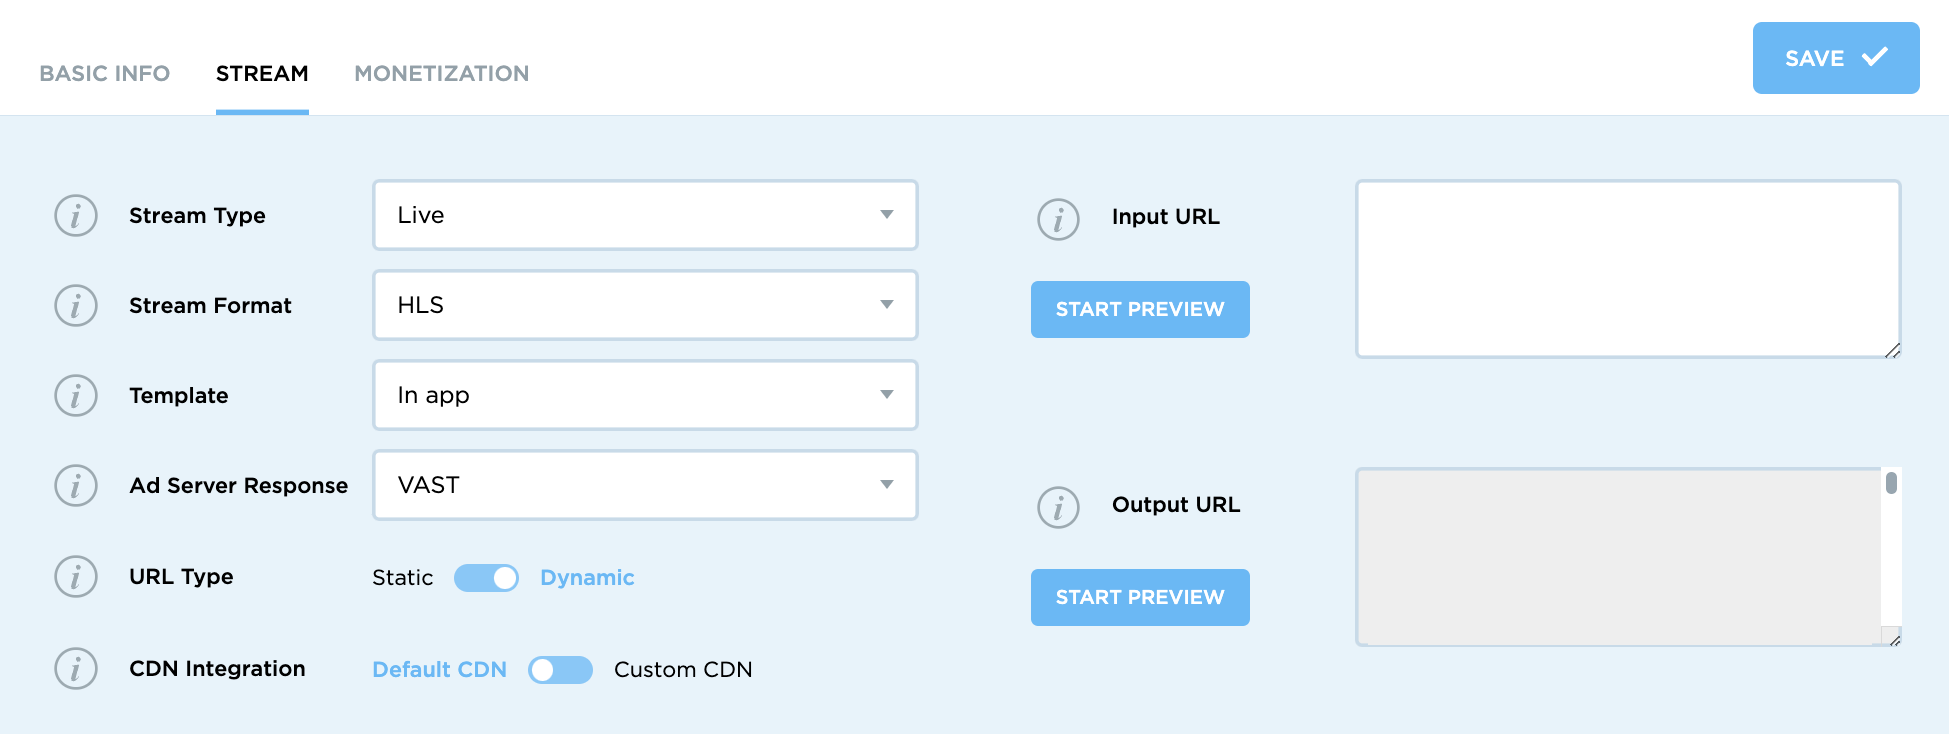Click the Output URL box scrollbar thumb
The image size is (1949, 734).
[1891, 483]
